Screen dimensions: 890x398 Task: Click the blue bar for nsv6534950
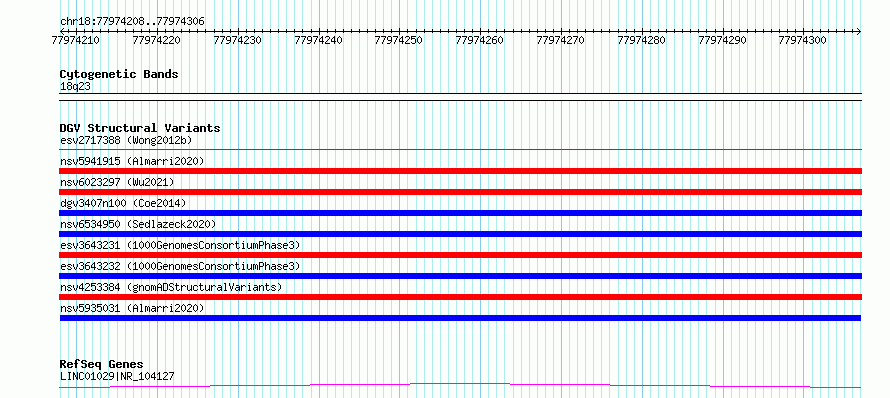pyautogui.click(x=460, y=234)
